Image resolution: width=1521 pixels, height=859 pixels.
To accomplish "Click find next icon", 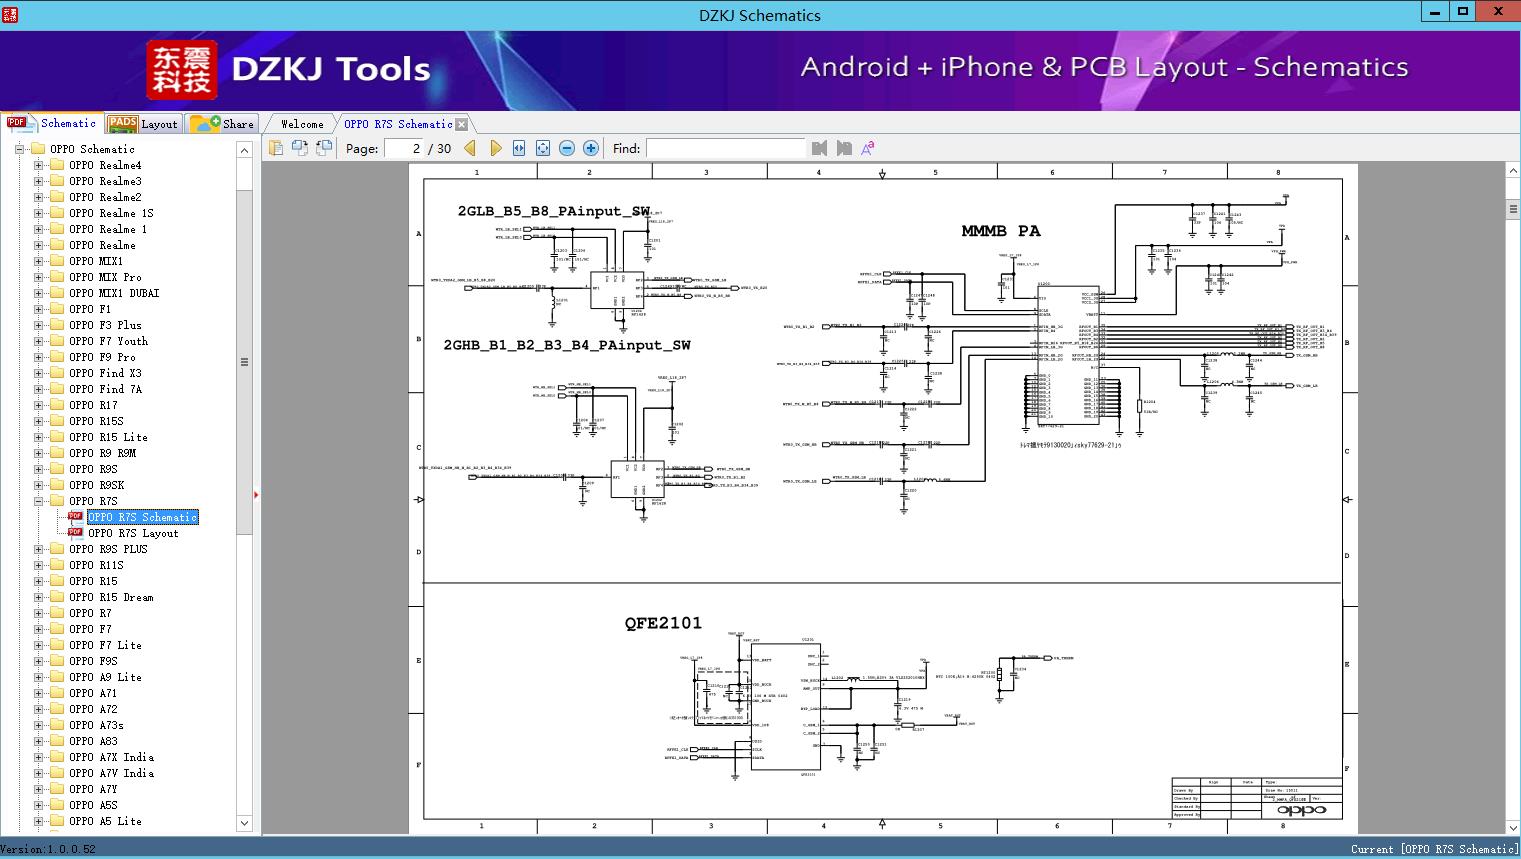I will [844, 148].
